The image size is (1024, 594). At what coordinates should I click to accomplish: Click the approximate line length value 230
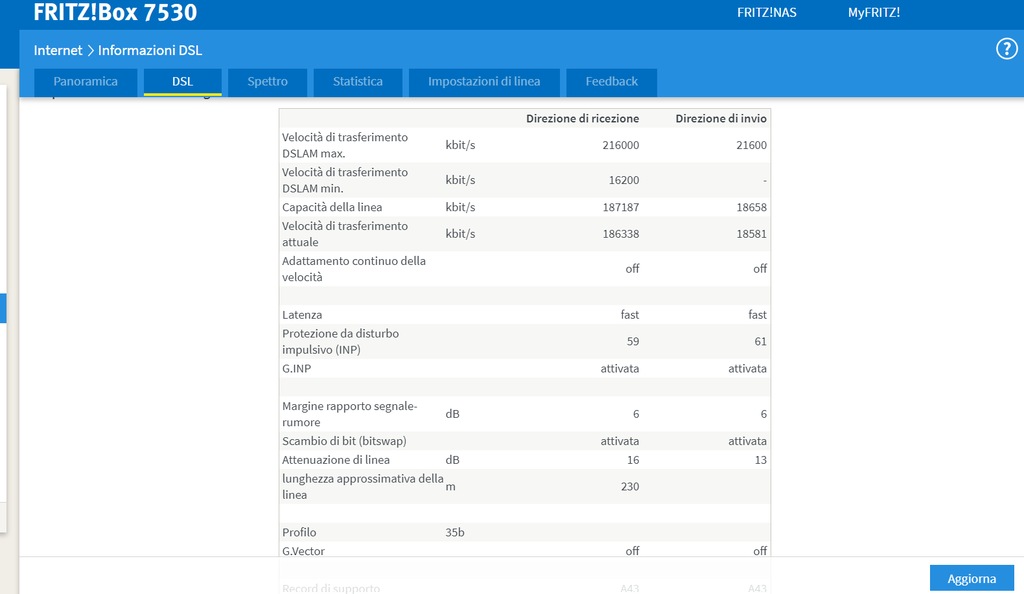pos(630,487)
